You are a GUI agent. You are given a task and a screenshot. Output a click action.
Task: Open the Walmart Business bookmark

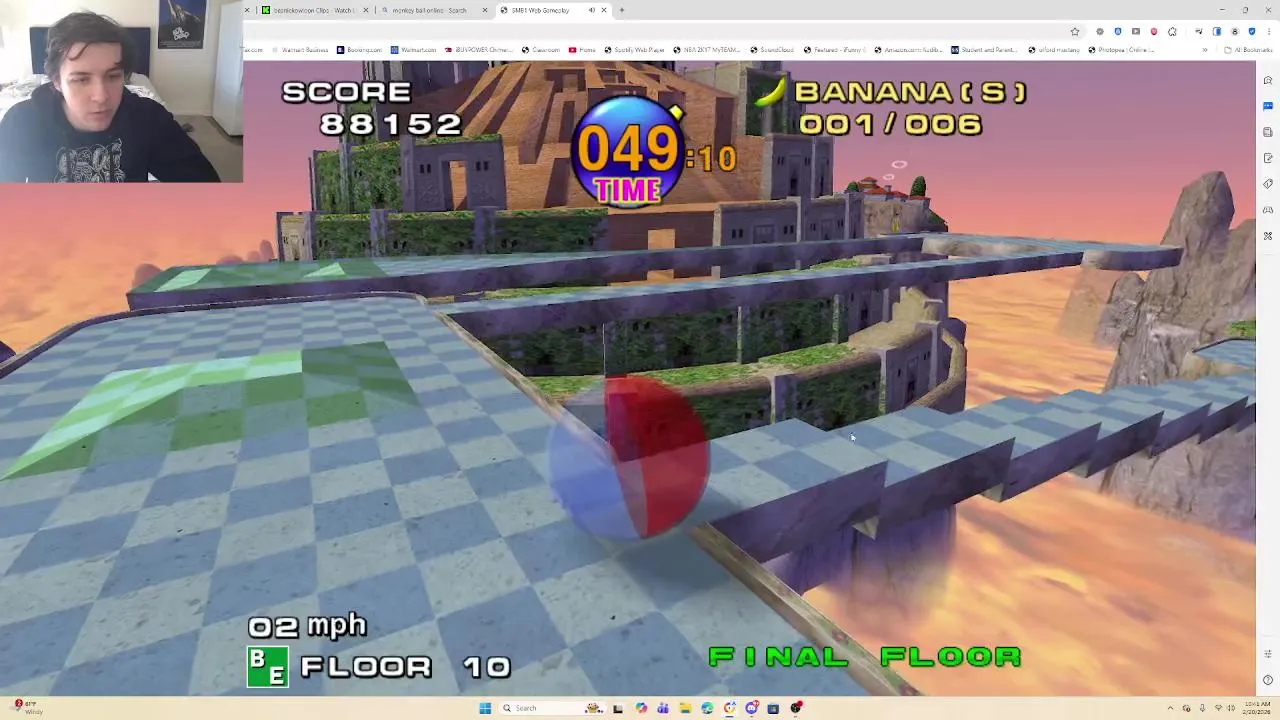(x=300, y=50)
